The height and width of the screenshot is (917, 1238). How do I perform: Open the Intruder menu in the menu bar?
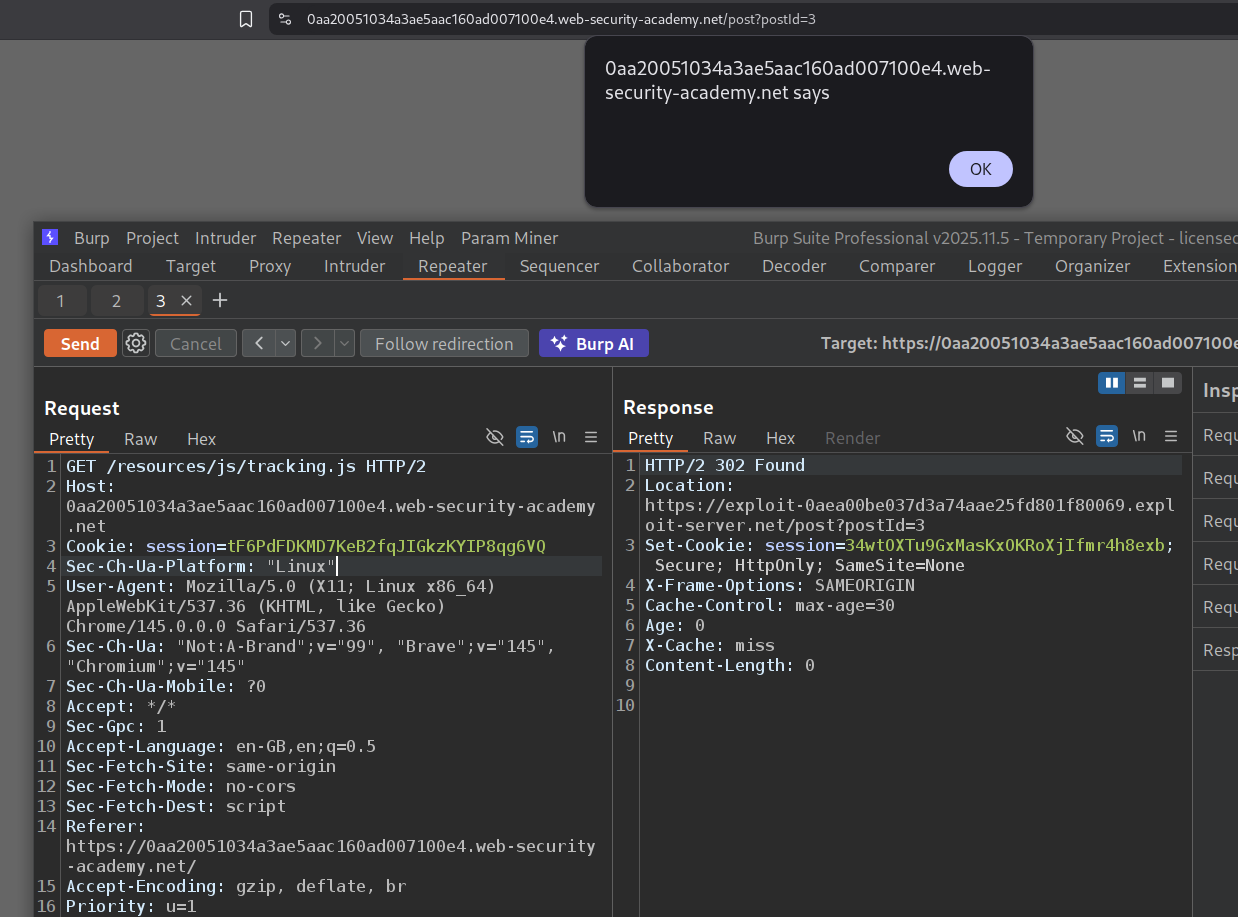[x=225, y=238]
